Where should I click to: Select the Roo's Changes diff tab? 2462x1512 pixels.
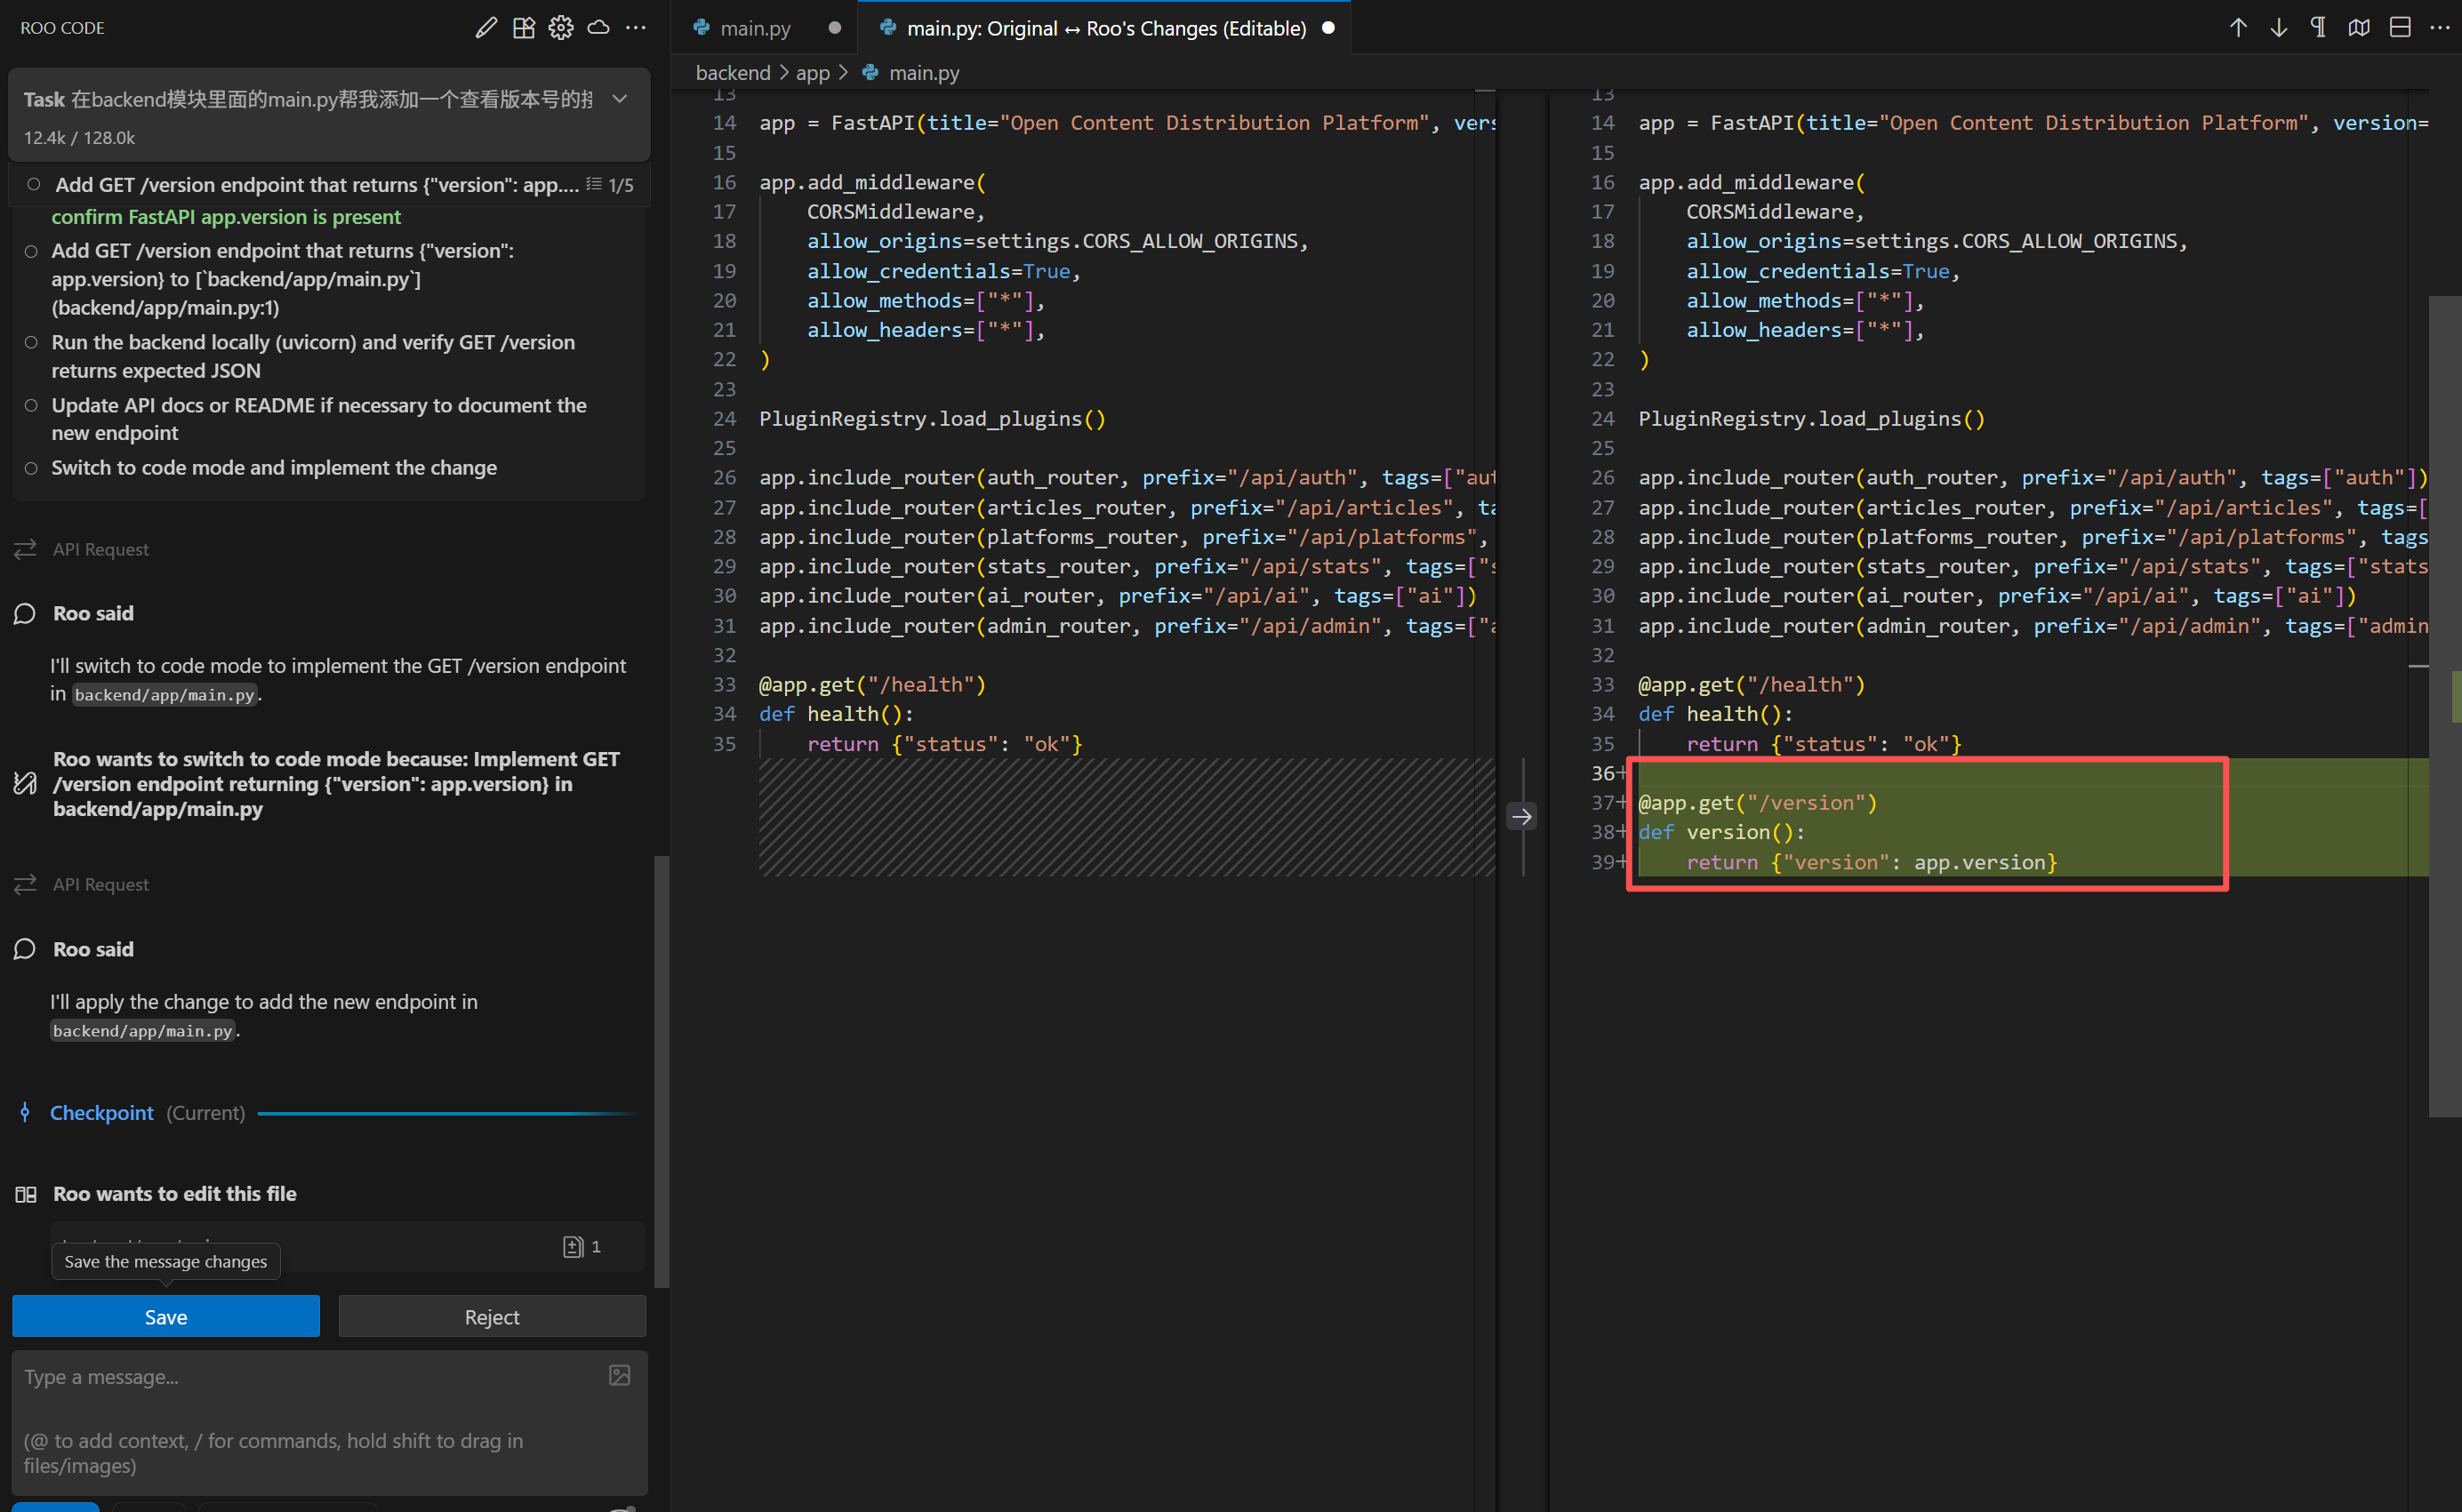point(1105,28)
